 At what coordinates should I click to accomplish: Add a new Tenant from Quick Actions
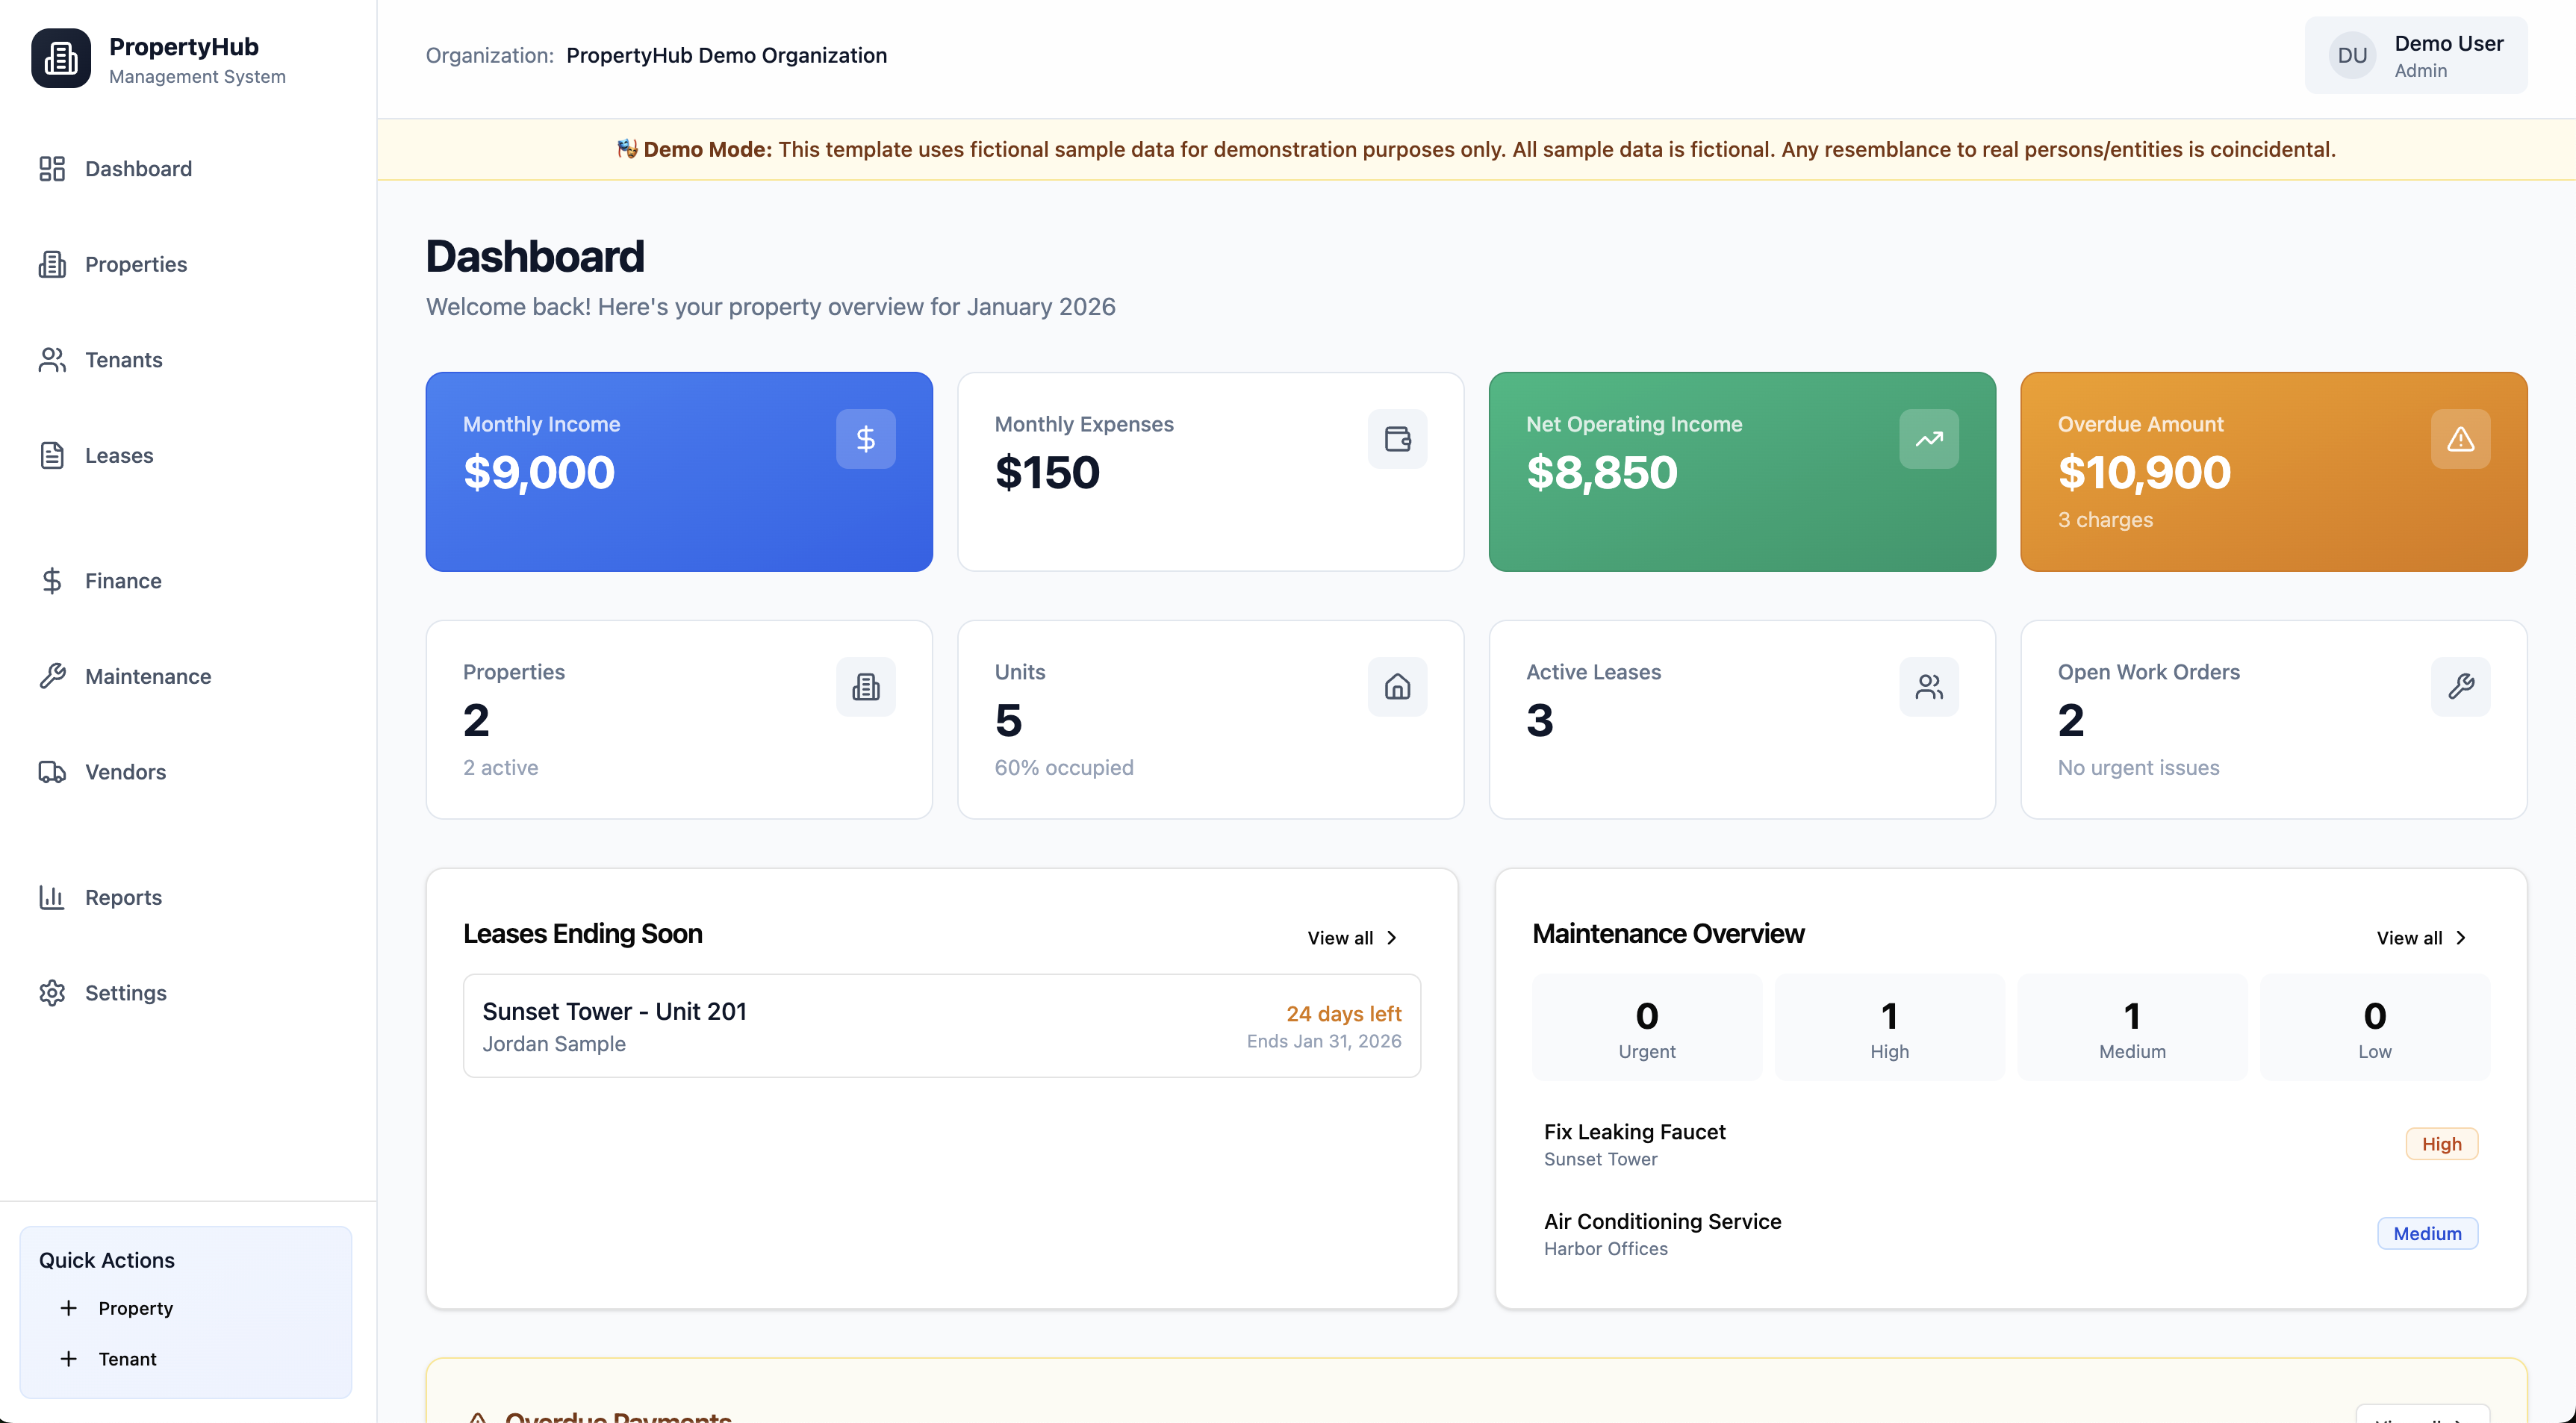(186, 1359)
